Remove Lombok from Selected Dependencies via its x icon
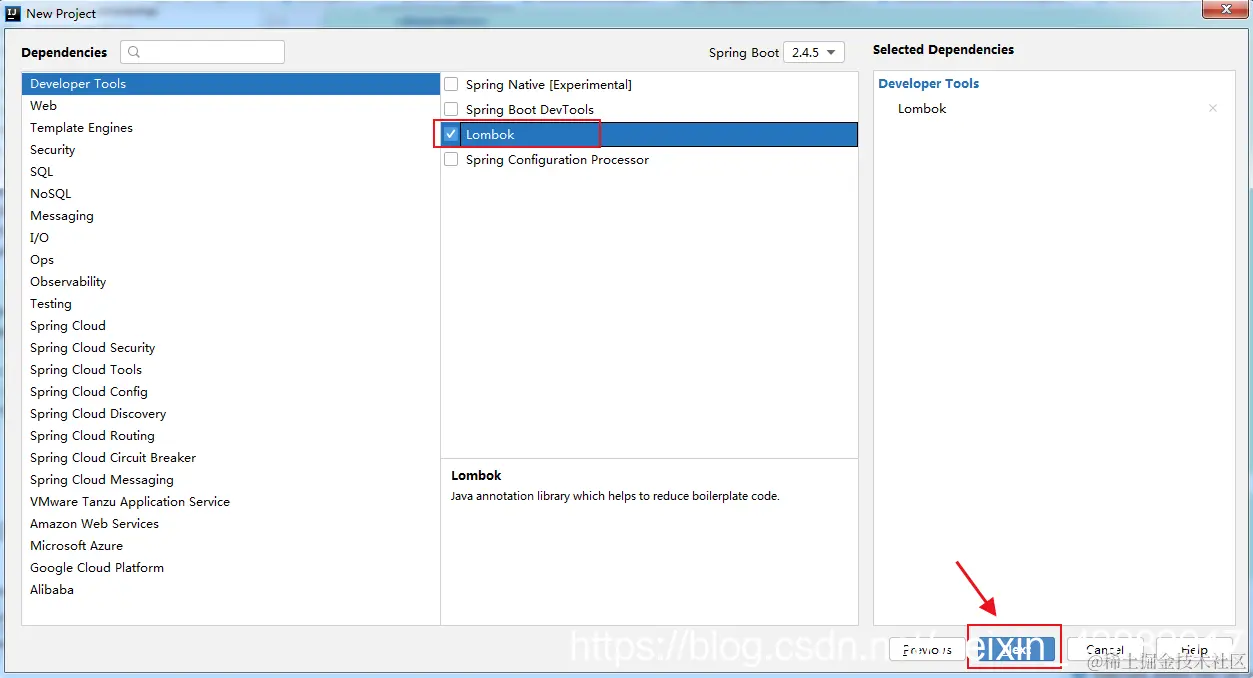The image size is (1253, 678). [1213, 108]
